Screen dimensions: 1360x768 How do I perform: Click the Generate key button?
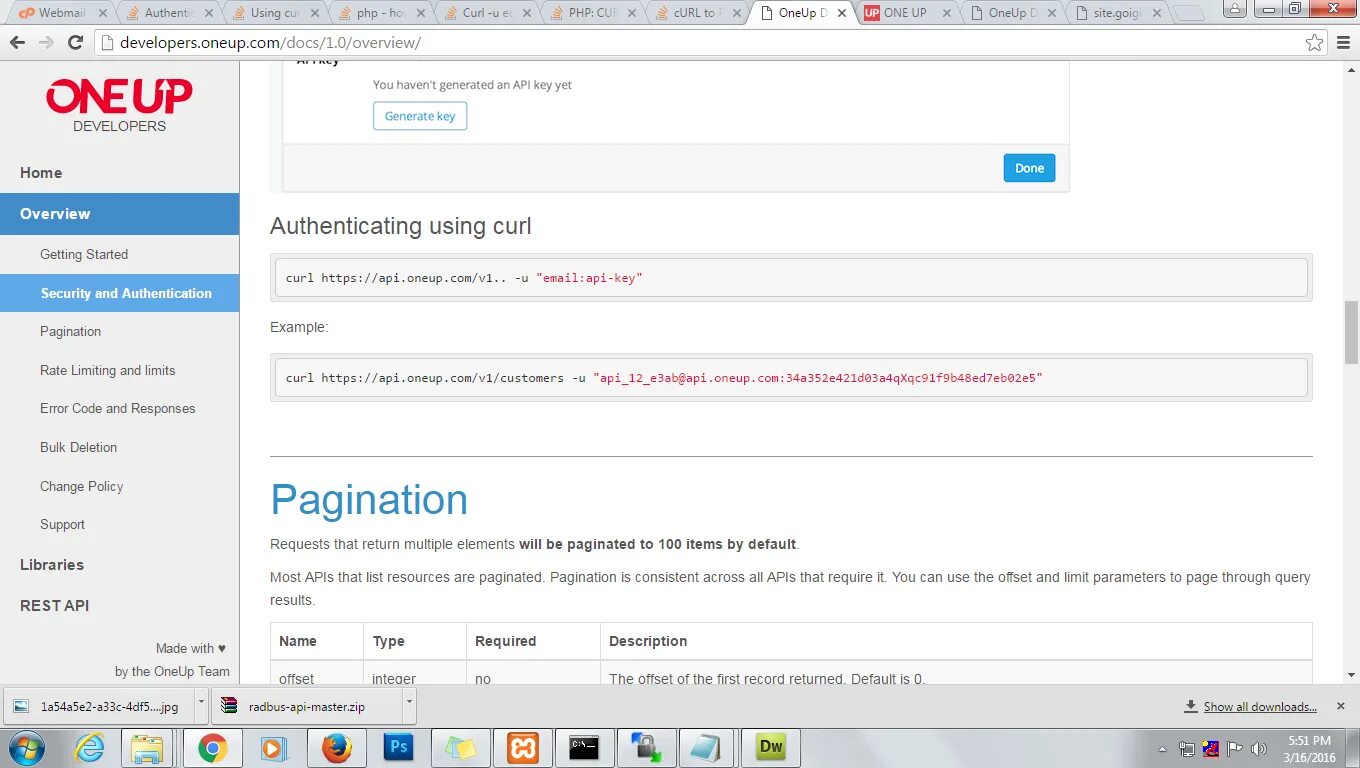420,116
